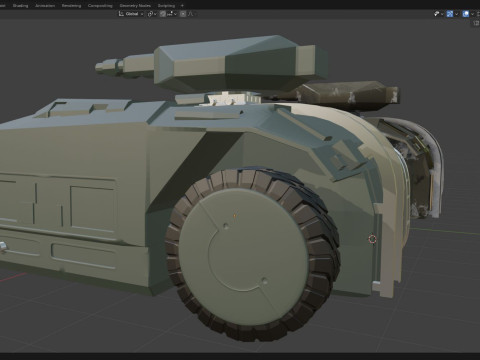This screenshot has height=360, width=480.
Task: Toggle the snapping magnet button
Action: pos(163,14)
